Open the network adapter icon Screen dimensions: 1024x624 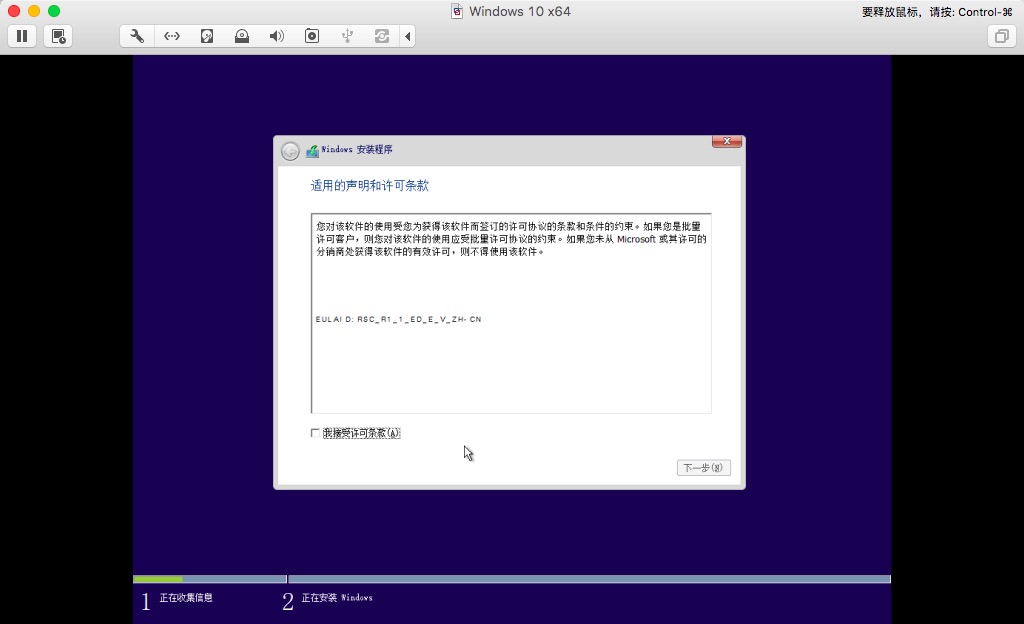coord(172,36)
